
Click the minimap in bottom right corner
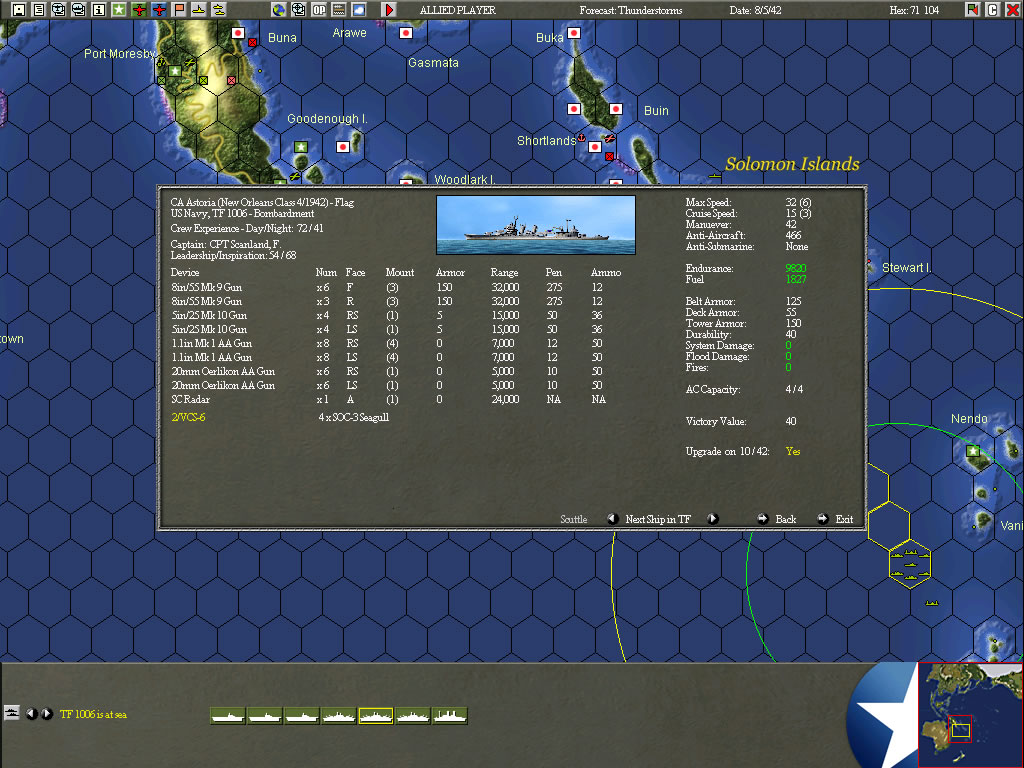click(970, 715)
